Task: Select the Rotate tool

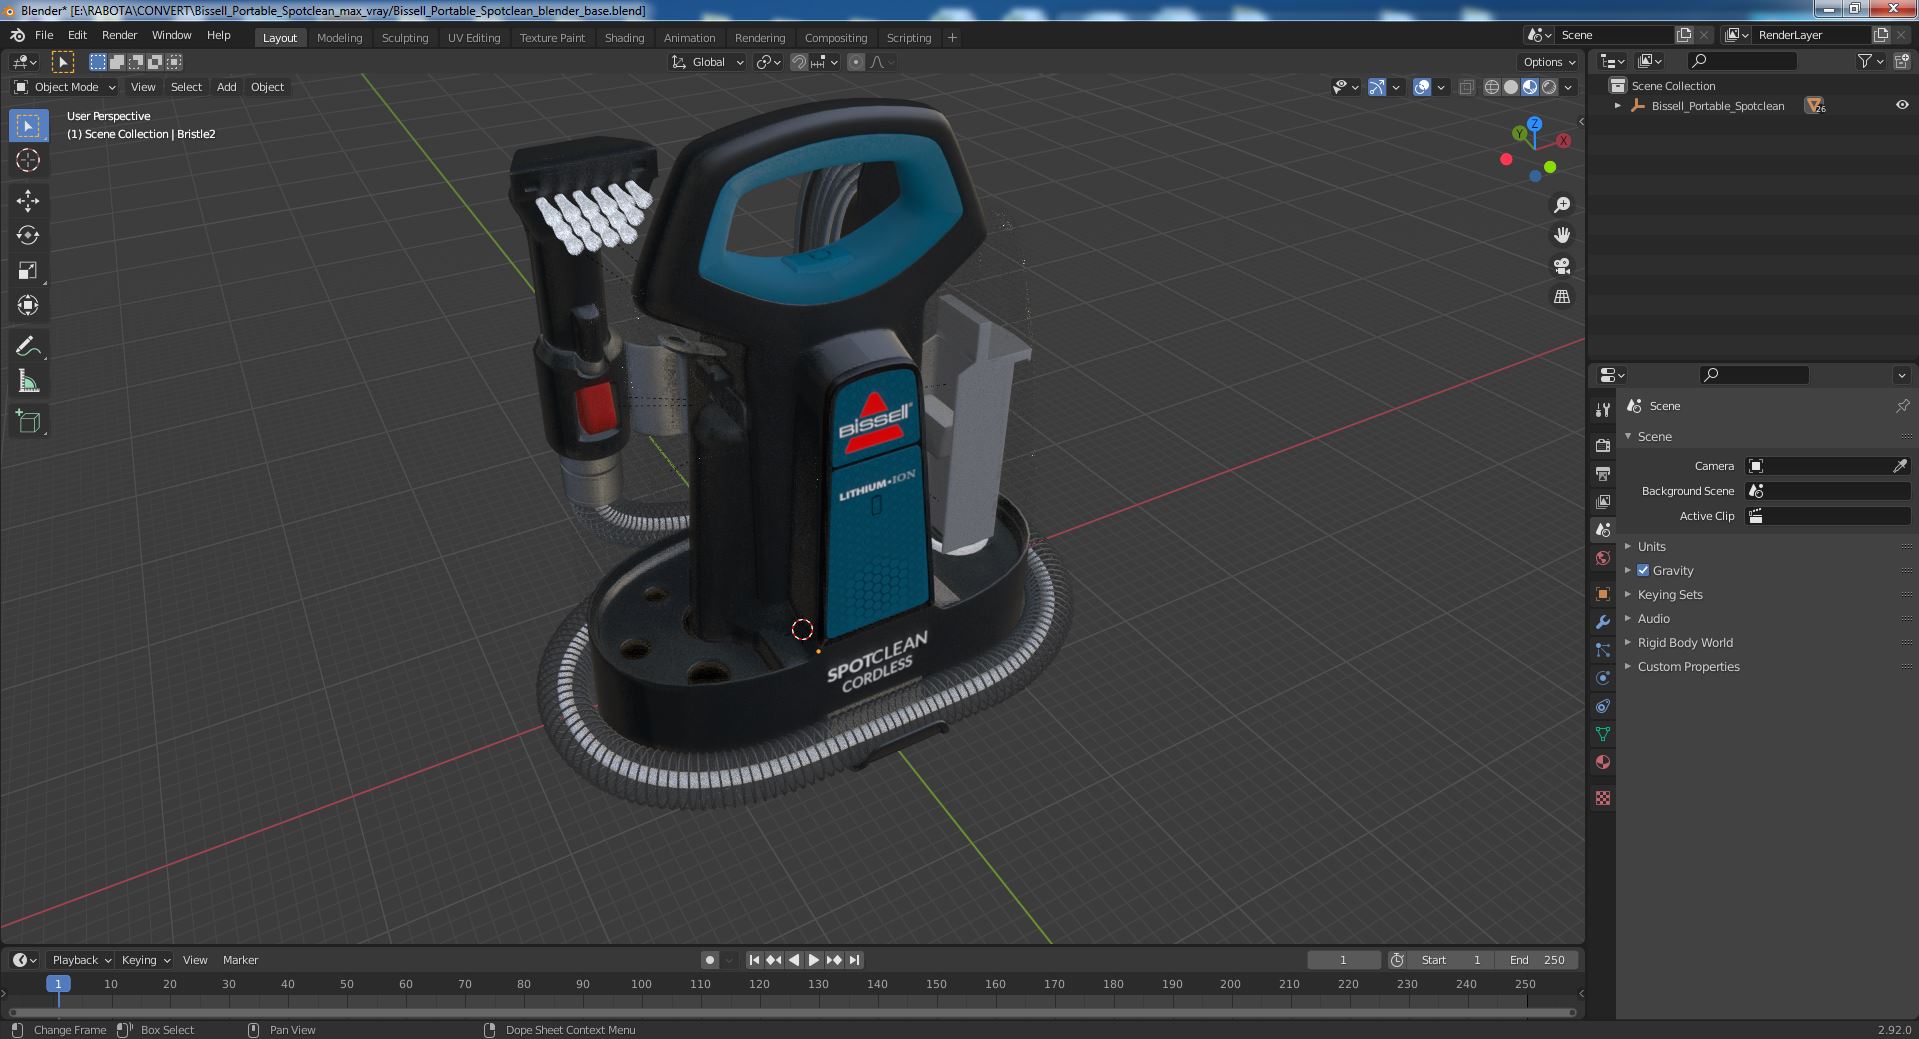Action: point(28,235)
